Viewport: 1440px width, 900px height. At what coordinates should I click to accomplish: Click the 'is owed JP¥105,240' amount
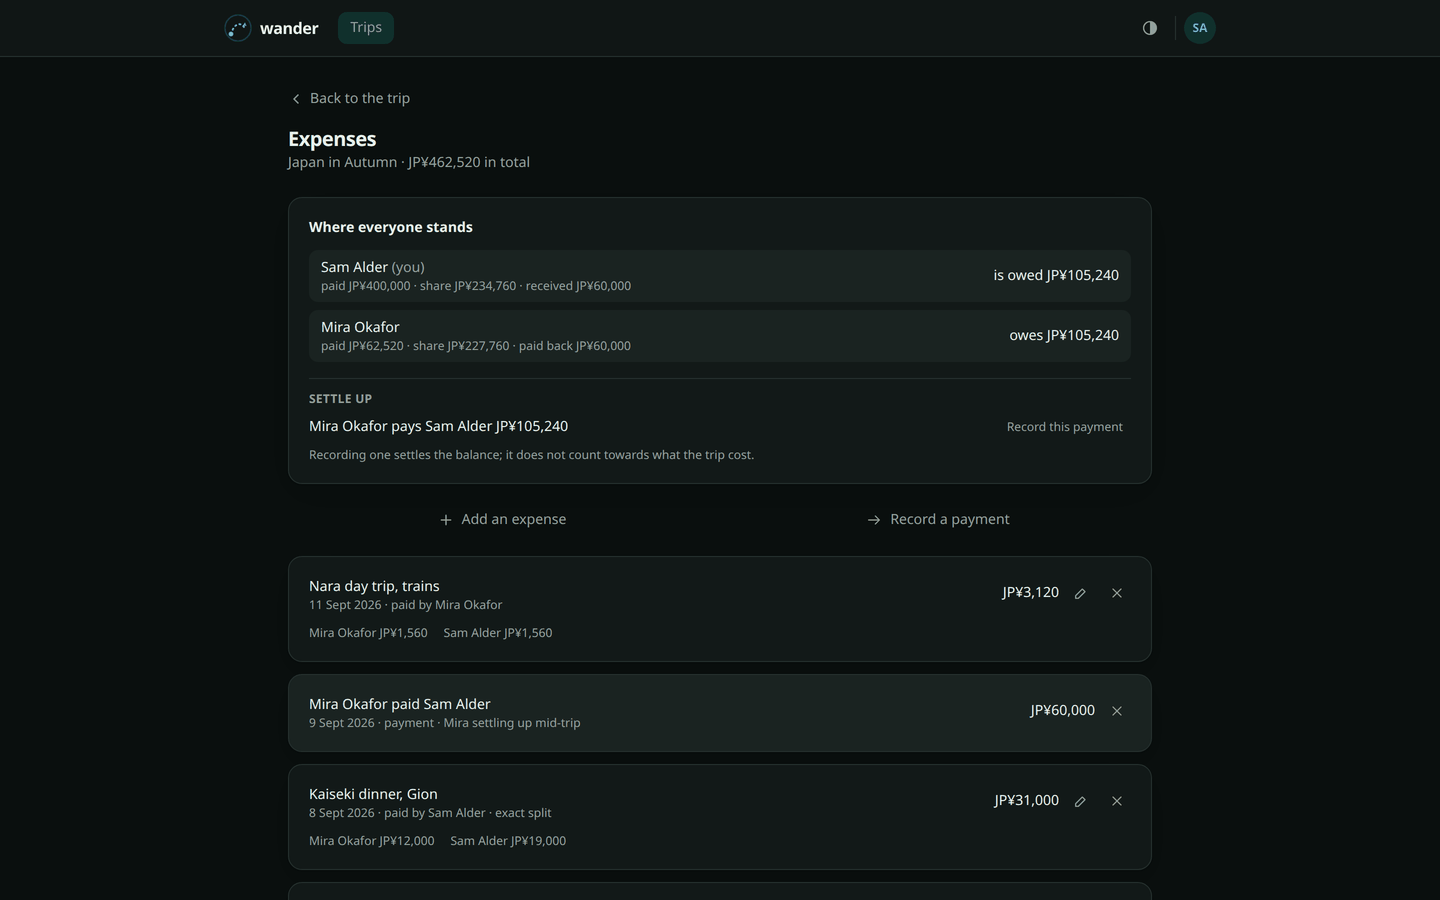point(1056,275)
